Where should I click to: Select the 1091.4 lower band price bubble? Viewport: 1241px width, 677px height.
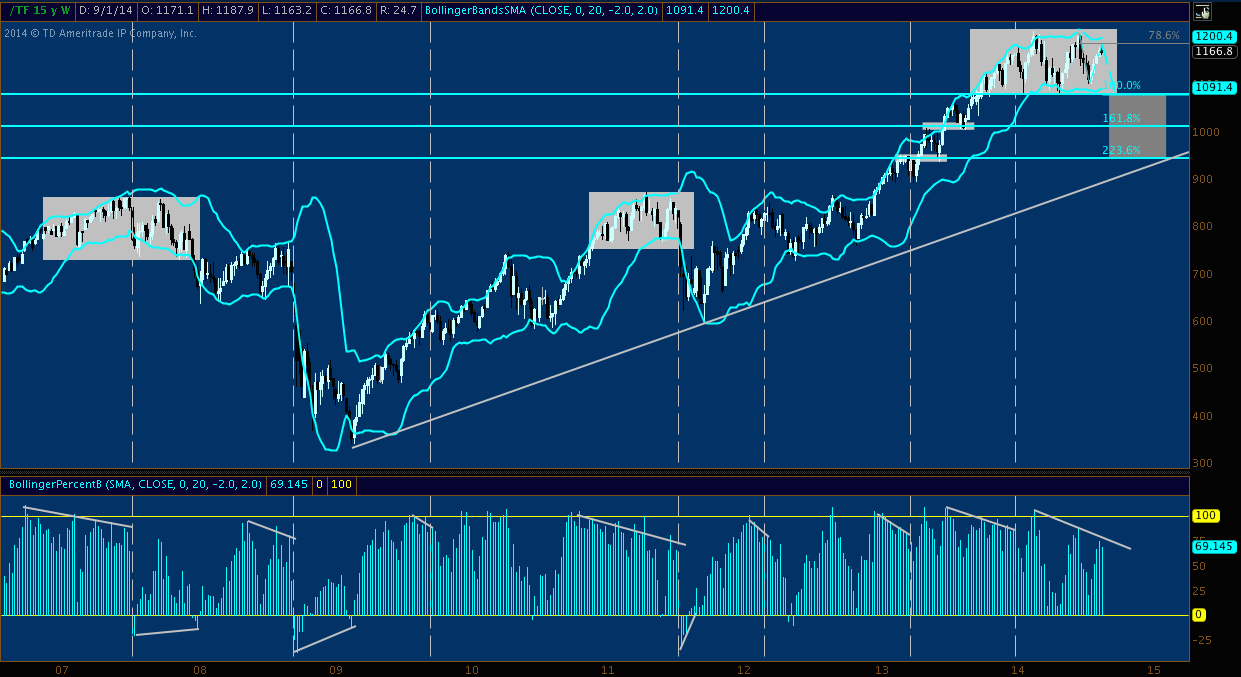click(x=1215, y=88)
